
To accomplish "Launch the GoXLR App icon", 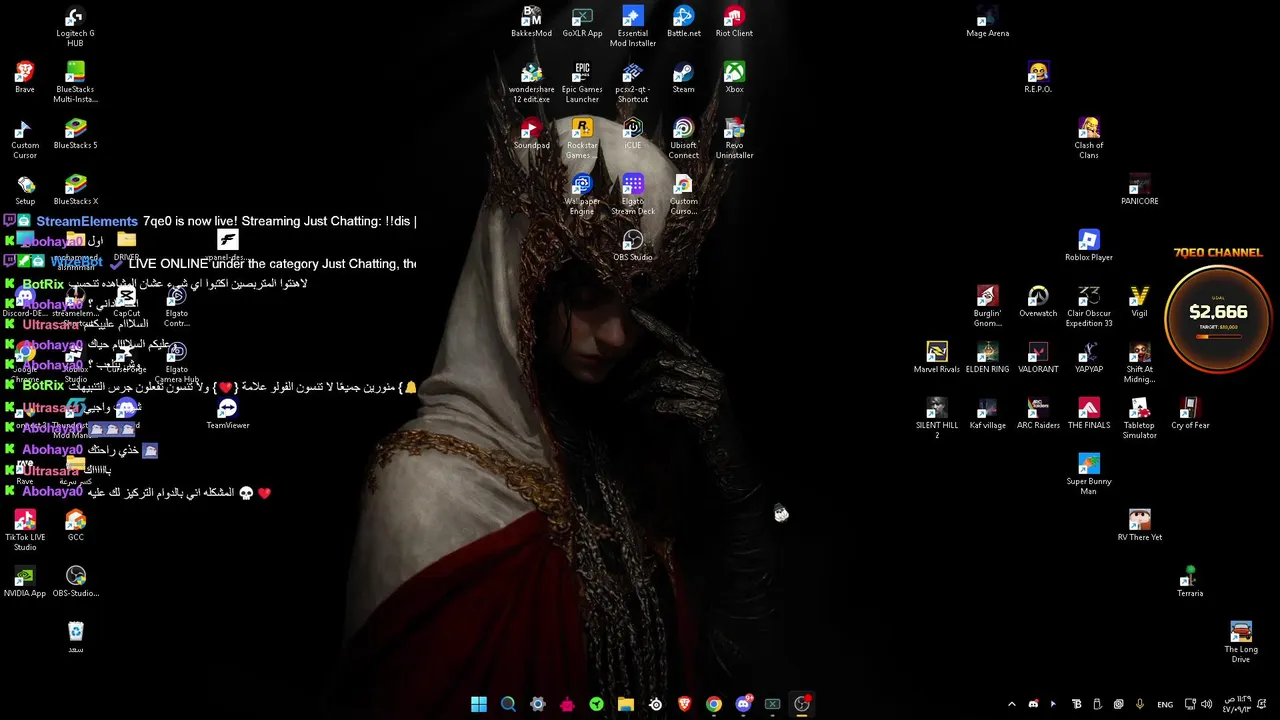I will (x=582, y=22).
